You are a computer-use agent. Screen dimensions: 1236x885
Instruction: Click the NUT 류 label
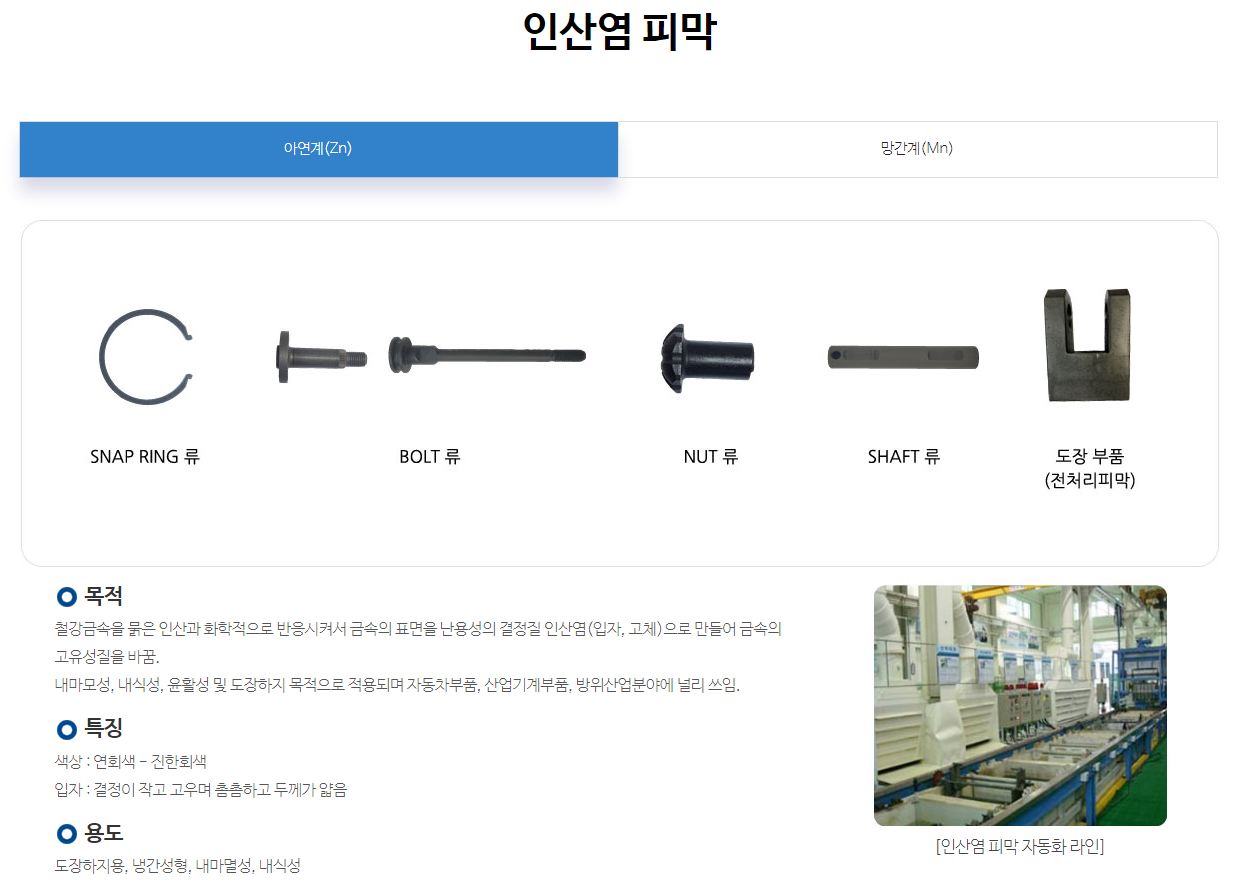(711, 457)
